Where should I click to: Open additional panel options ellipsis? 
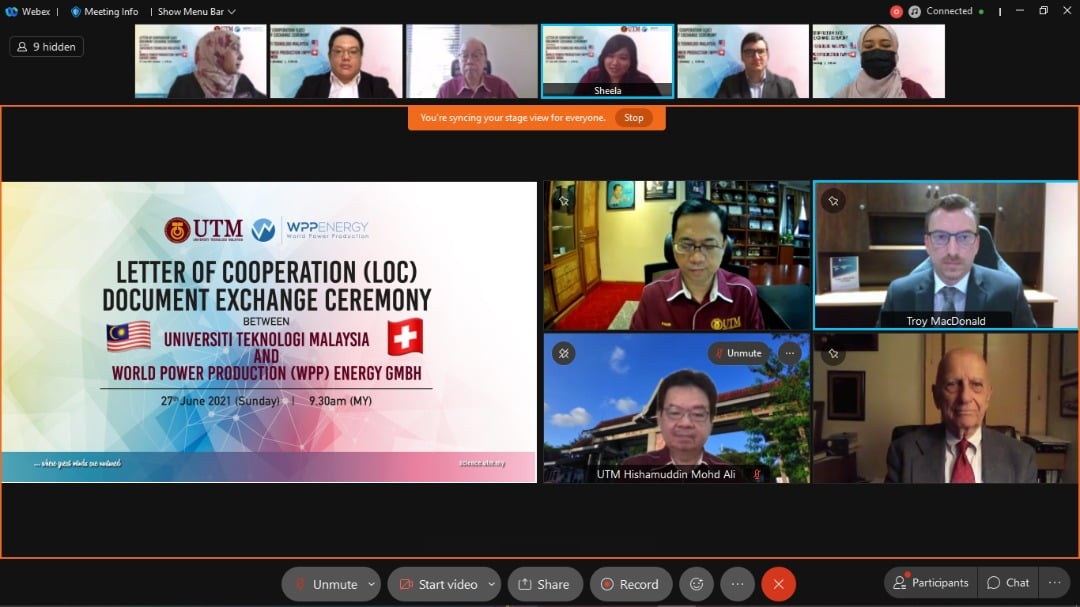(1055, 583)
